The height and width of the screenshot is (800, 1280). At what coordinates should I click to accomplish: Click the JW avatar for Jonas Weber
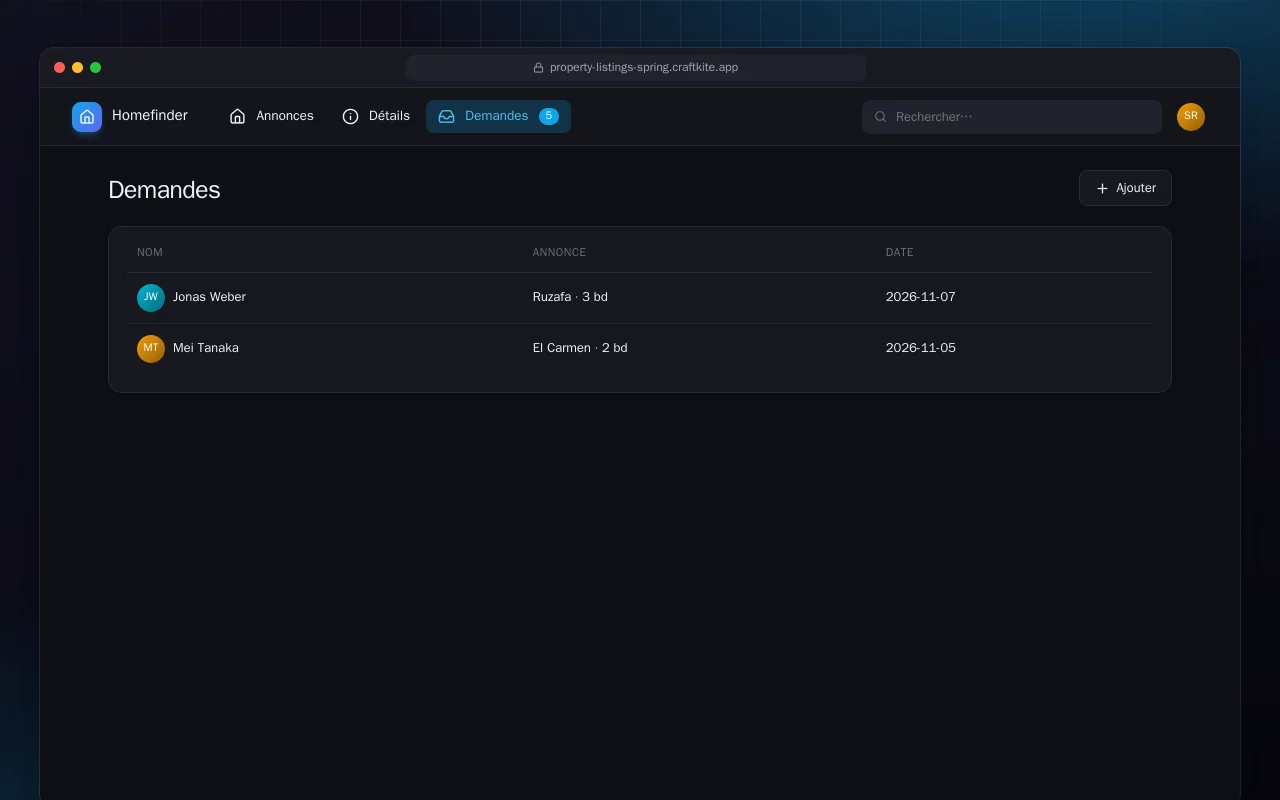(x=151, y=298)
